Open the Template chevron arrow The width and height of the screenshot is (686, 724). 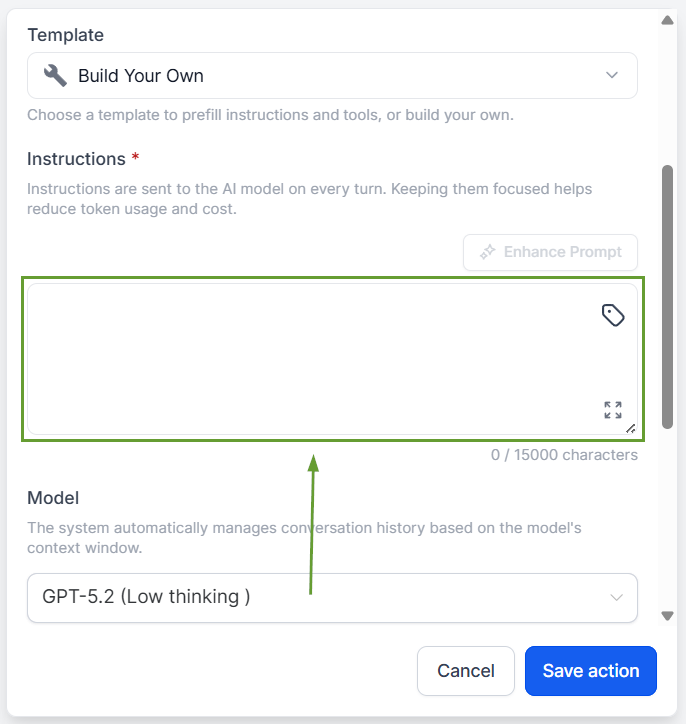tap(613, 75)
